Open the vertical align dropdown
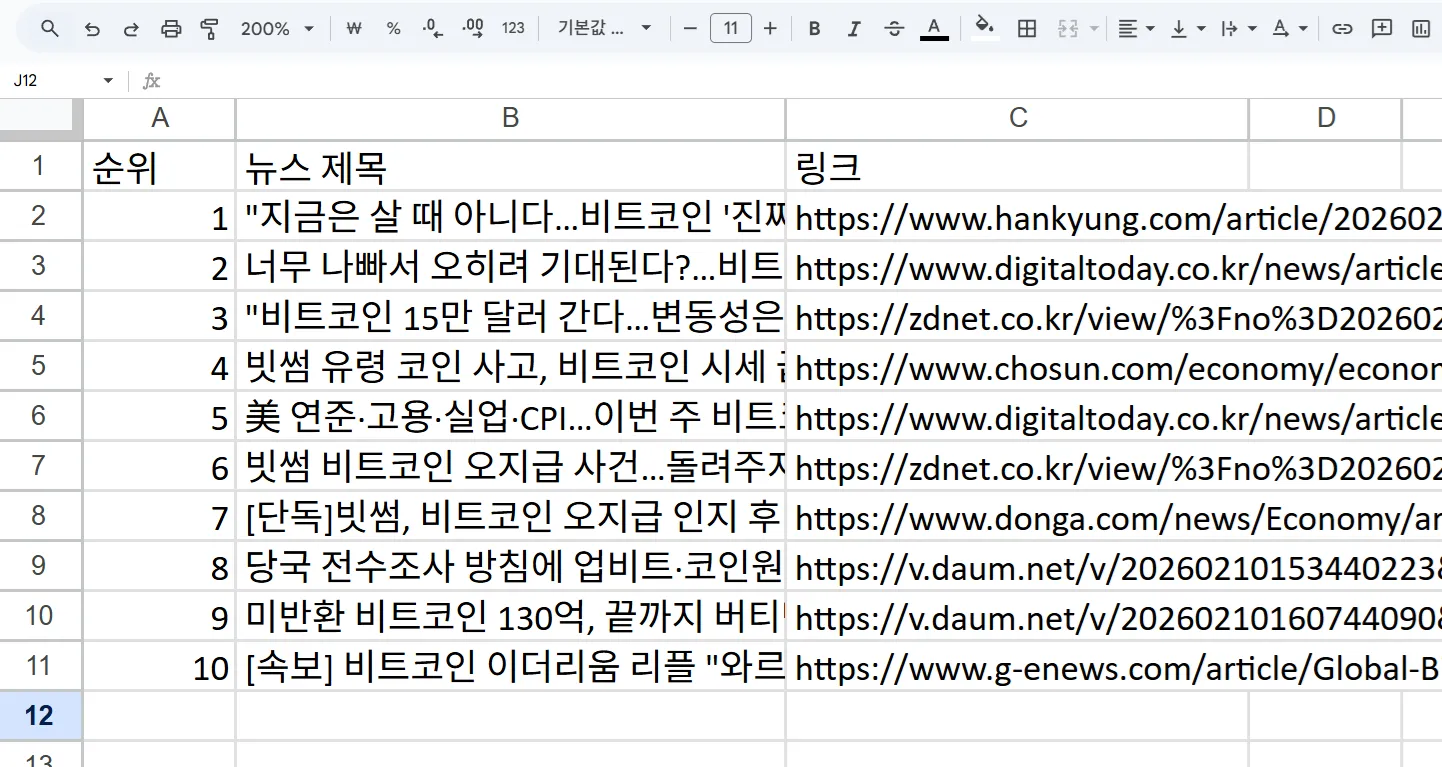Image resolution: width=1442 pixels, height=767 pixels. (x=1188, y=29)
